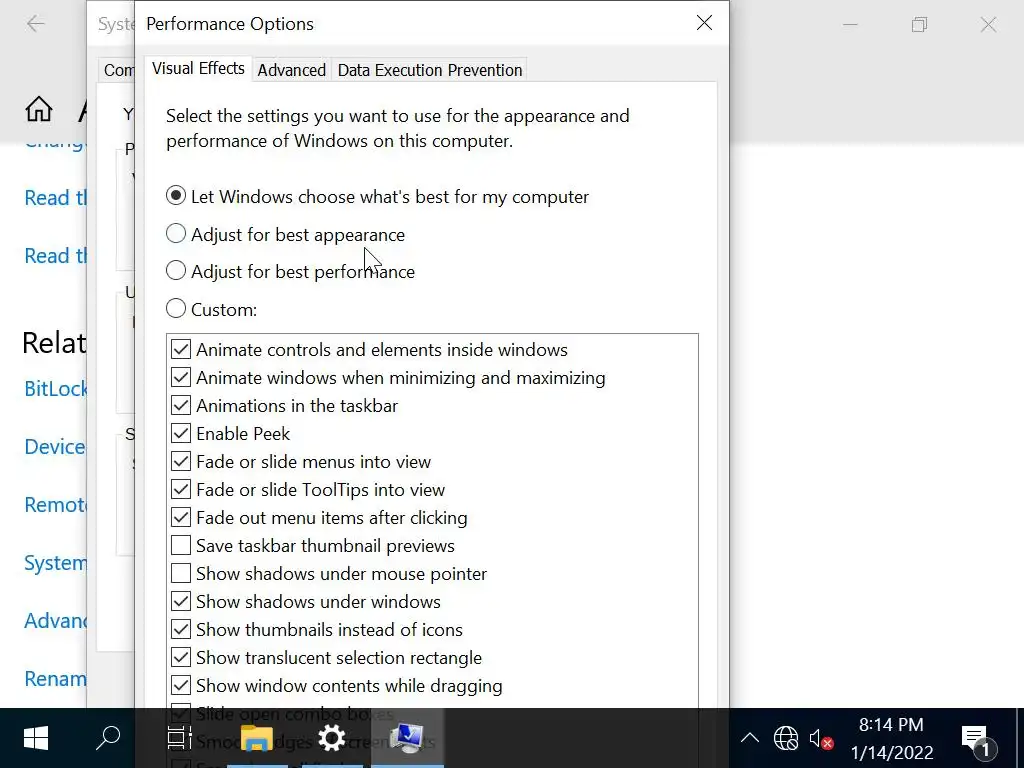Restore down the Settings window
1024x768 pixels.
click(x=920, y=25)
